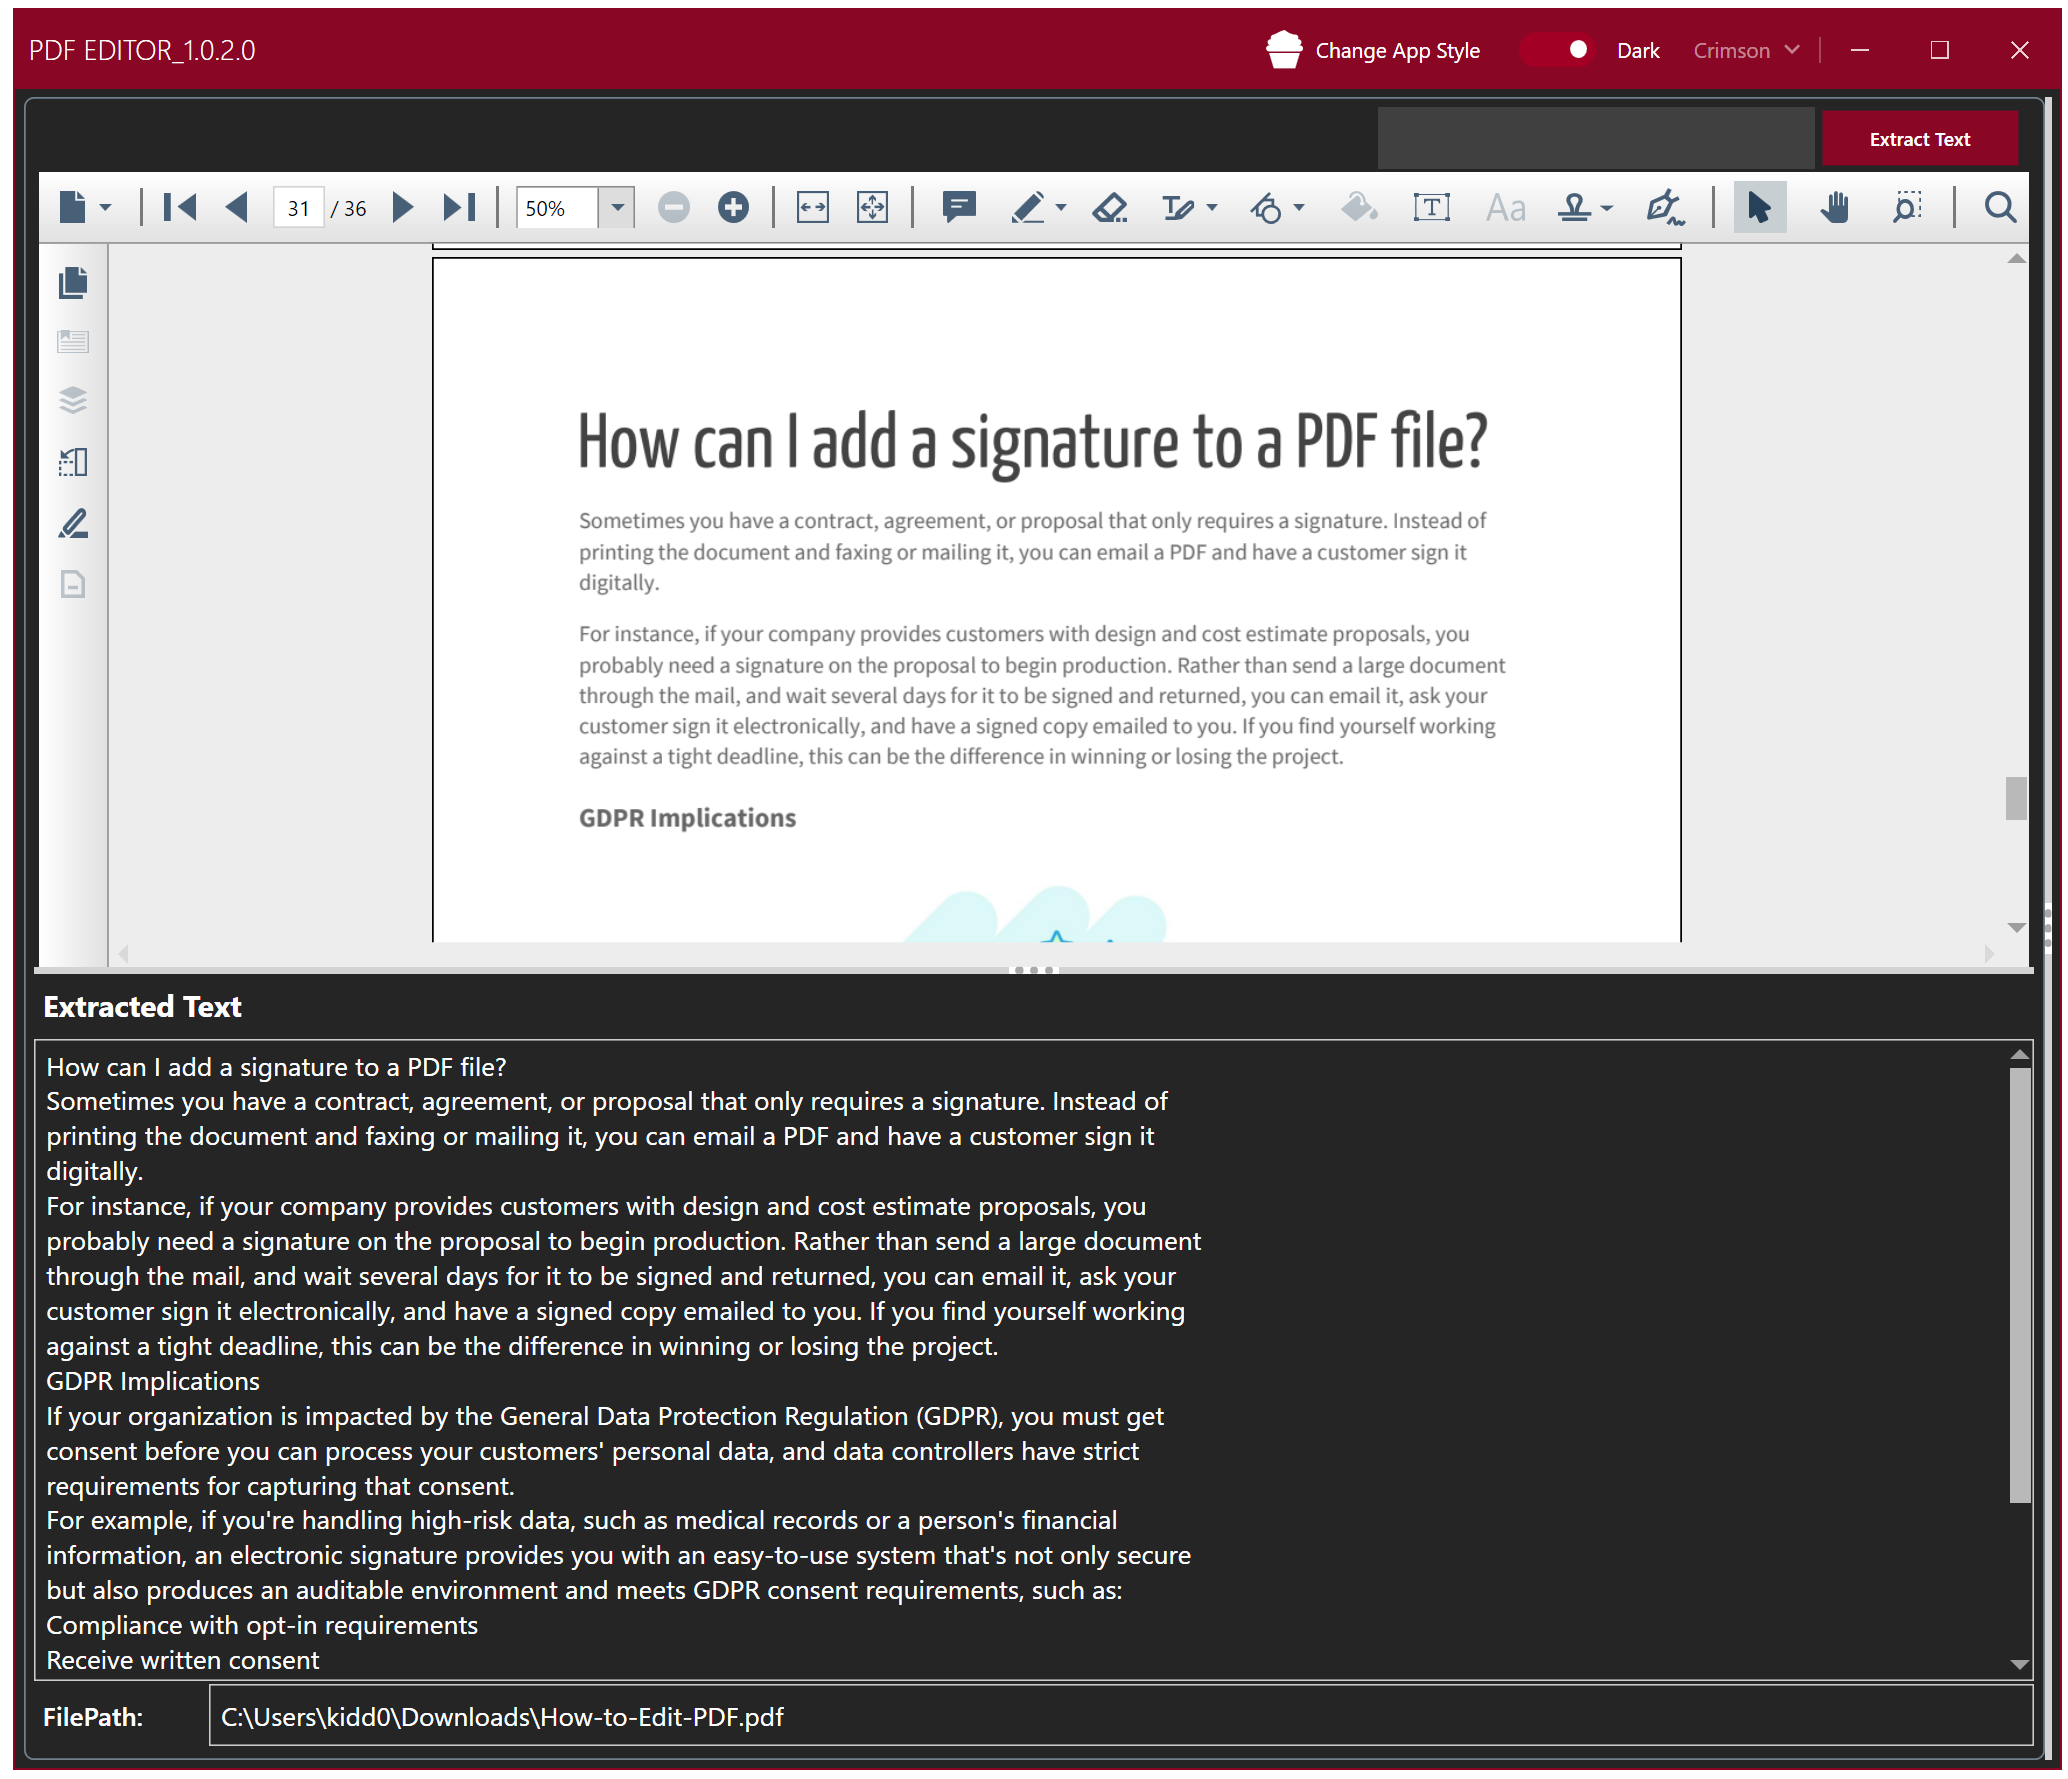
Task: Open the Change App Style menu
Action: pyautogui.click(x=1395, y=50)
